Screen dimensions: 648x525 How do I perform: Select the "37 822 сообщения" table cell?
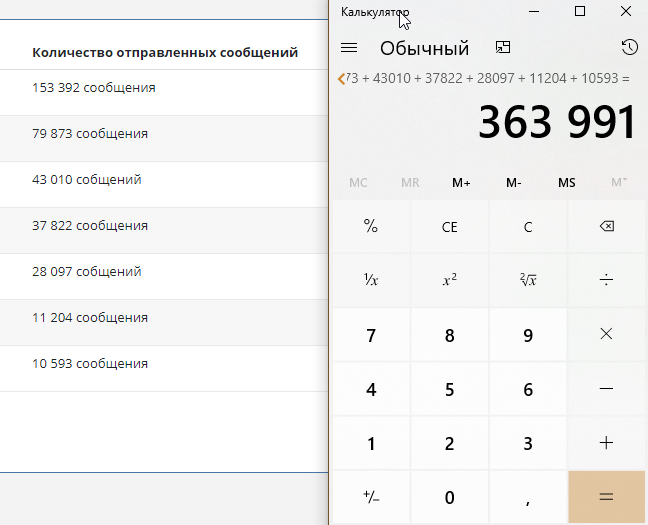click(164, 230)
